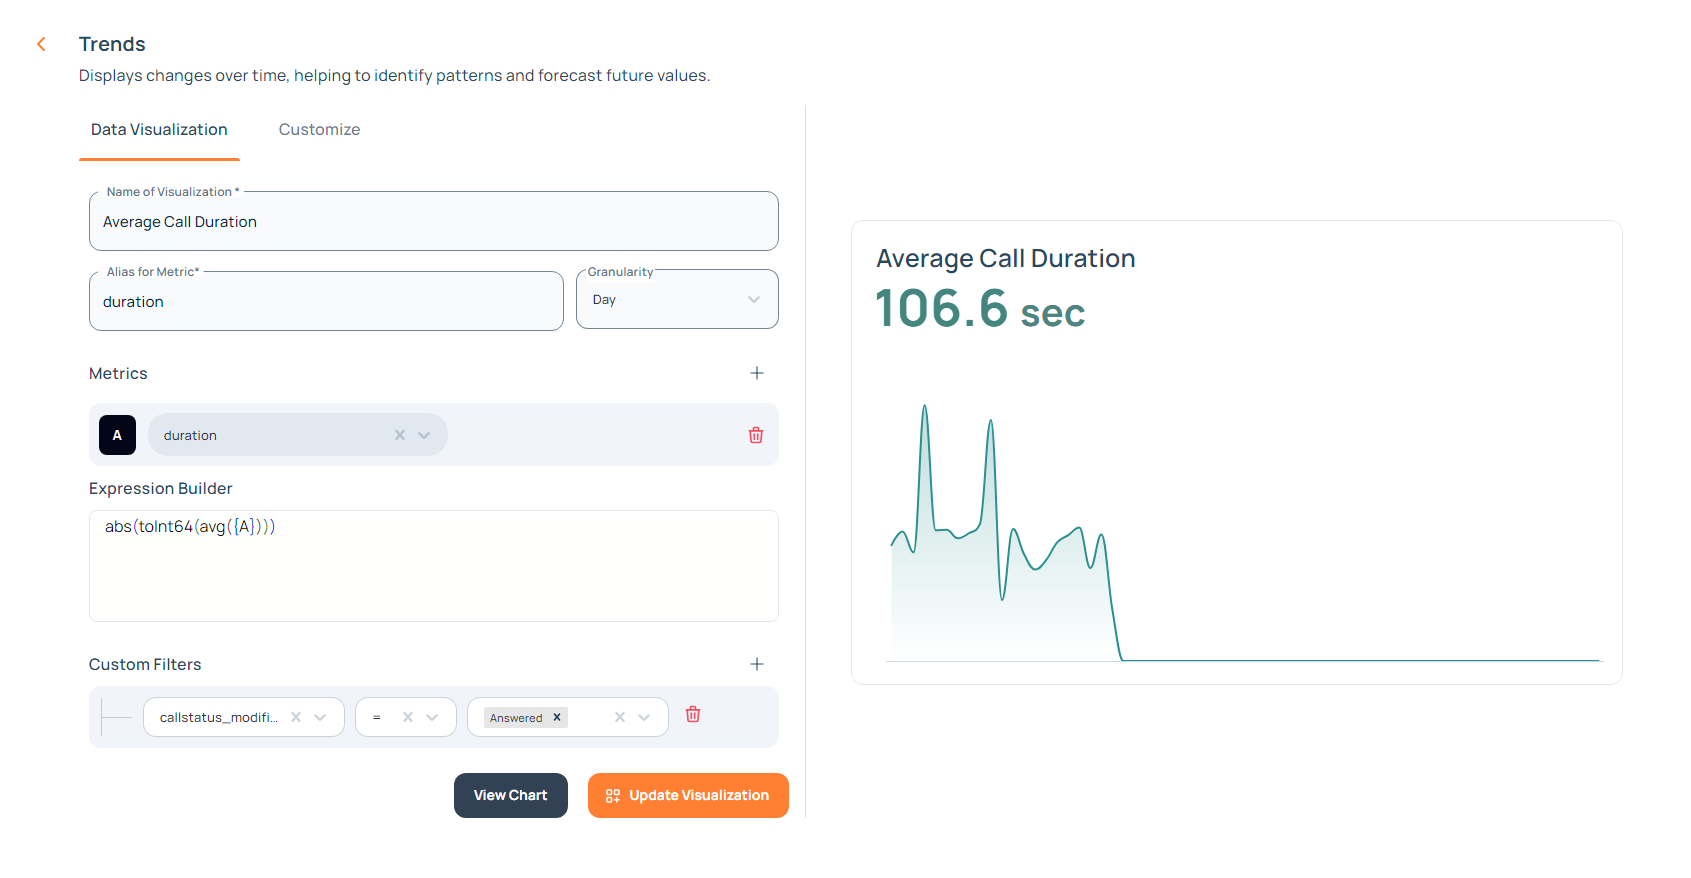Clear the duration metric selection
The image size is (1691, 878).
[400, 435]
